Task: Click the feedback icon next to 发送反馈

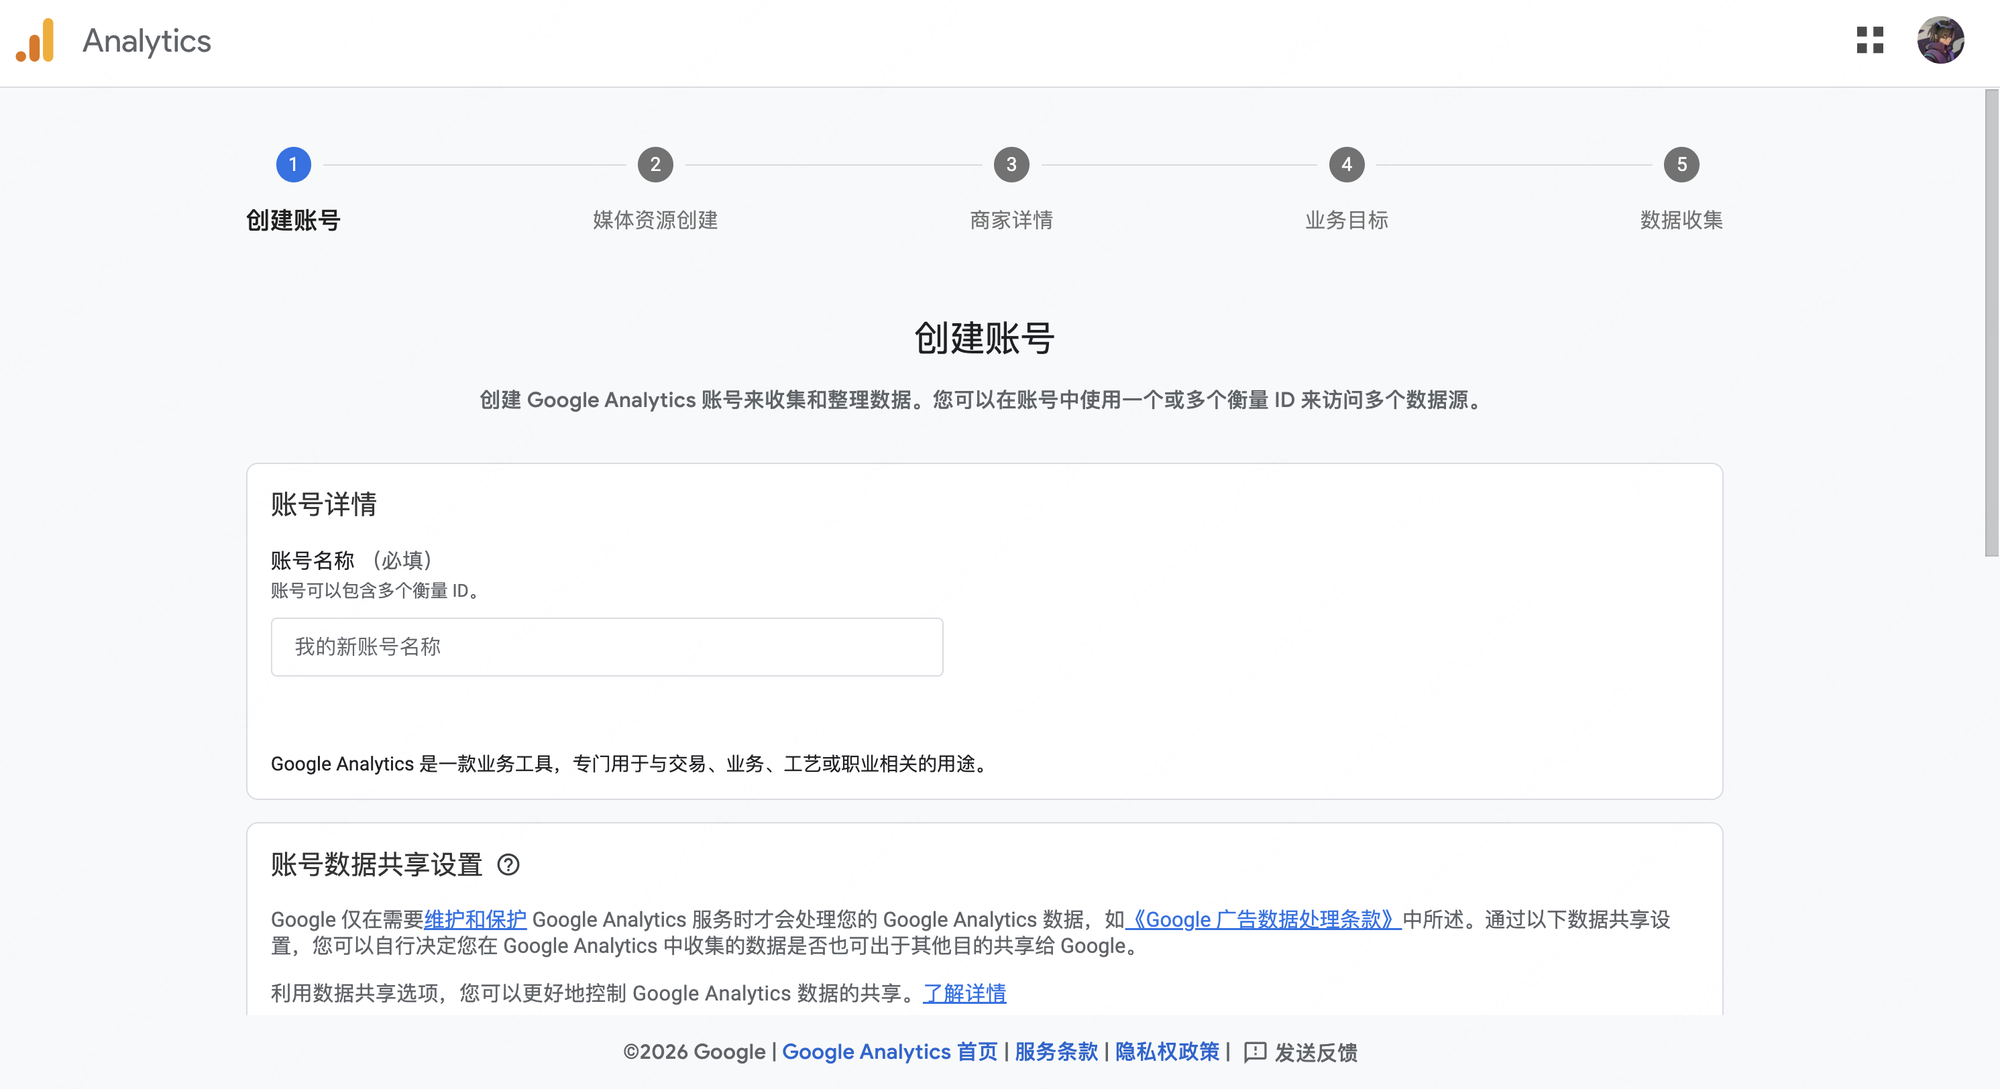Action: (x=1255, y=1052)
